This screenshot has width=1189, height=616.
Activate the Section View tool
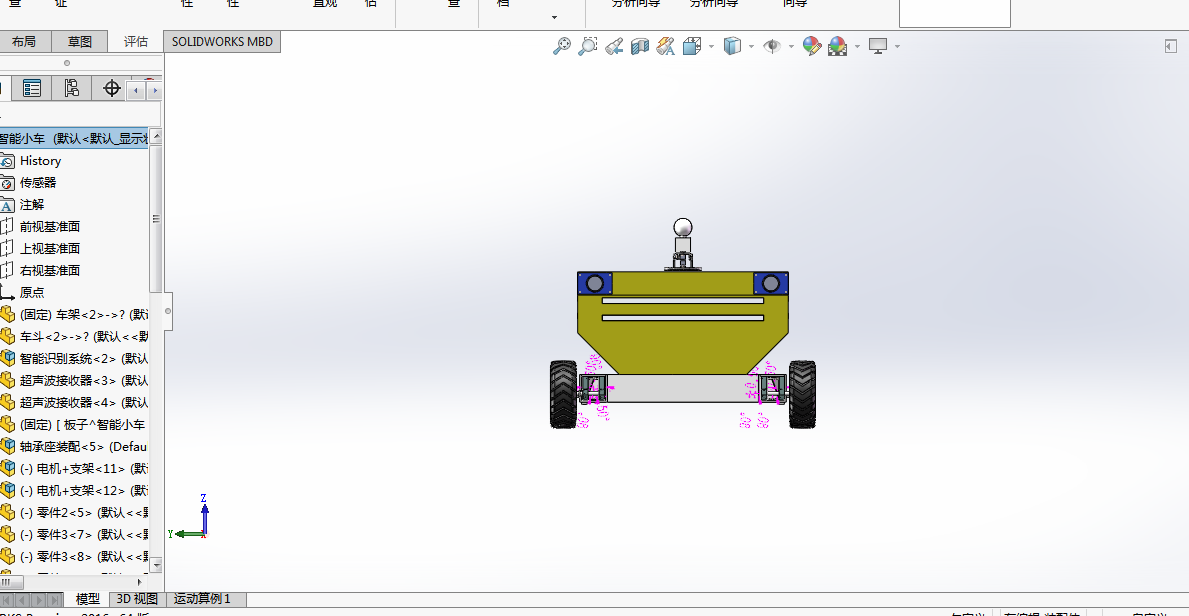click(640, 46)
